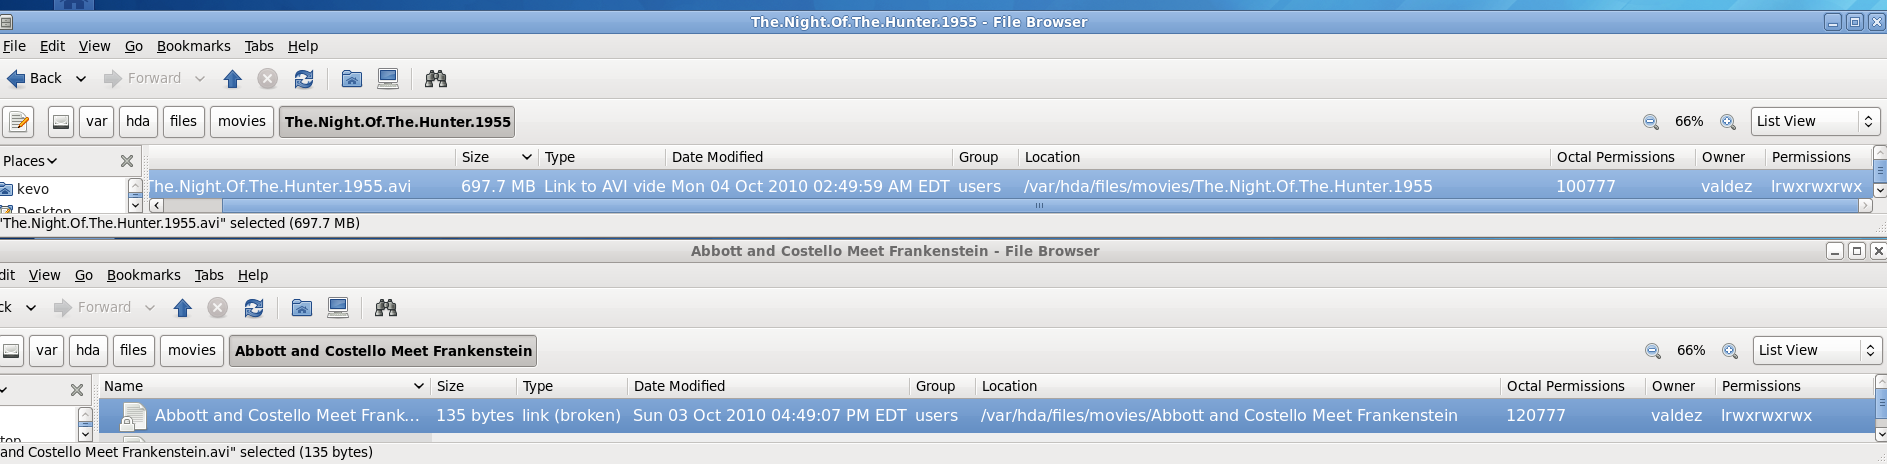
Task: Open the window menu icon in the top window title bar
Action: point(6,21)
